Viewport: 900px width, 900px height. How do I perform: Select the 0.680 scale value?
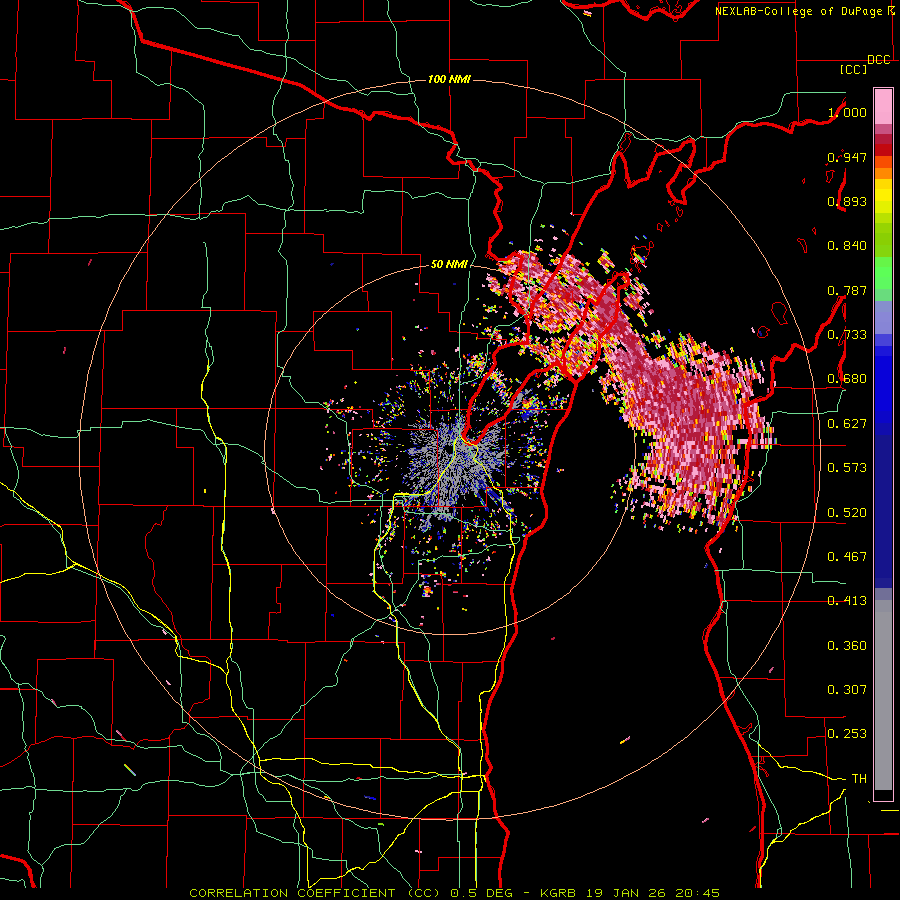(847, 379)
